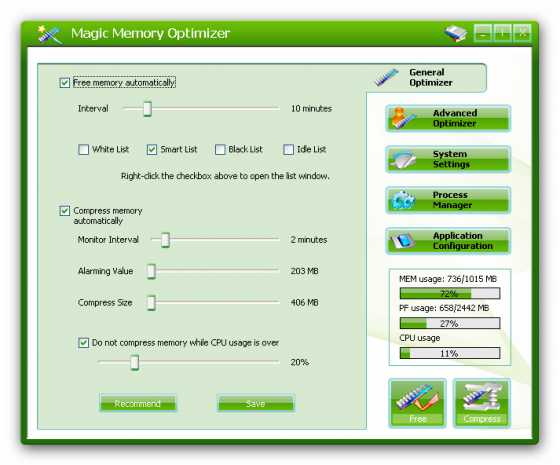Open the help books icon in title bar
The image size is (560, 465).
(x=456, y=33)
